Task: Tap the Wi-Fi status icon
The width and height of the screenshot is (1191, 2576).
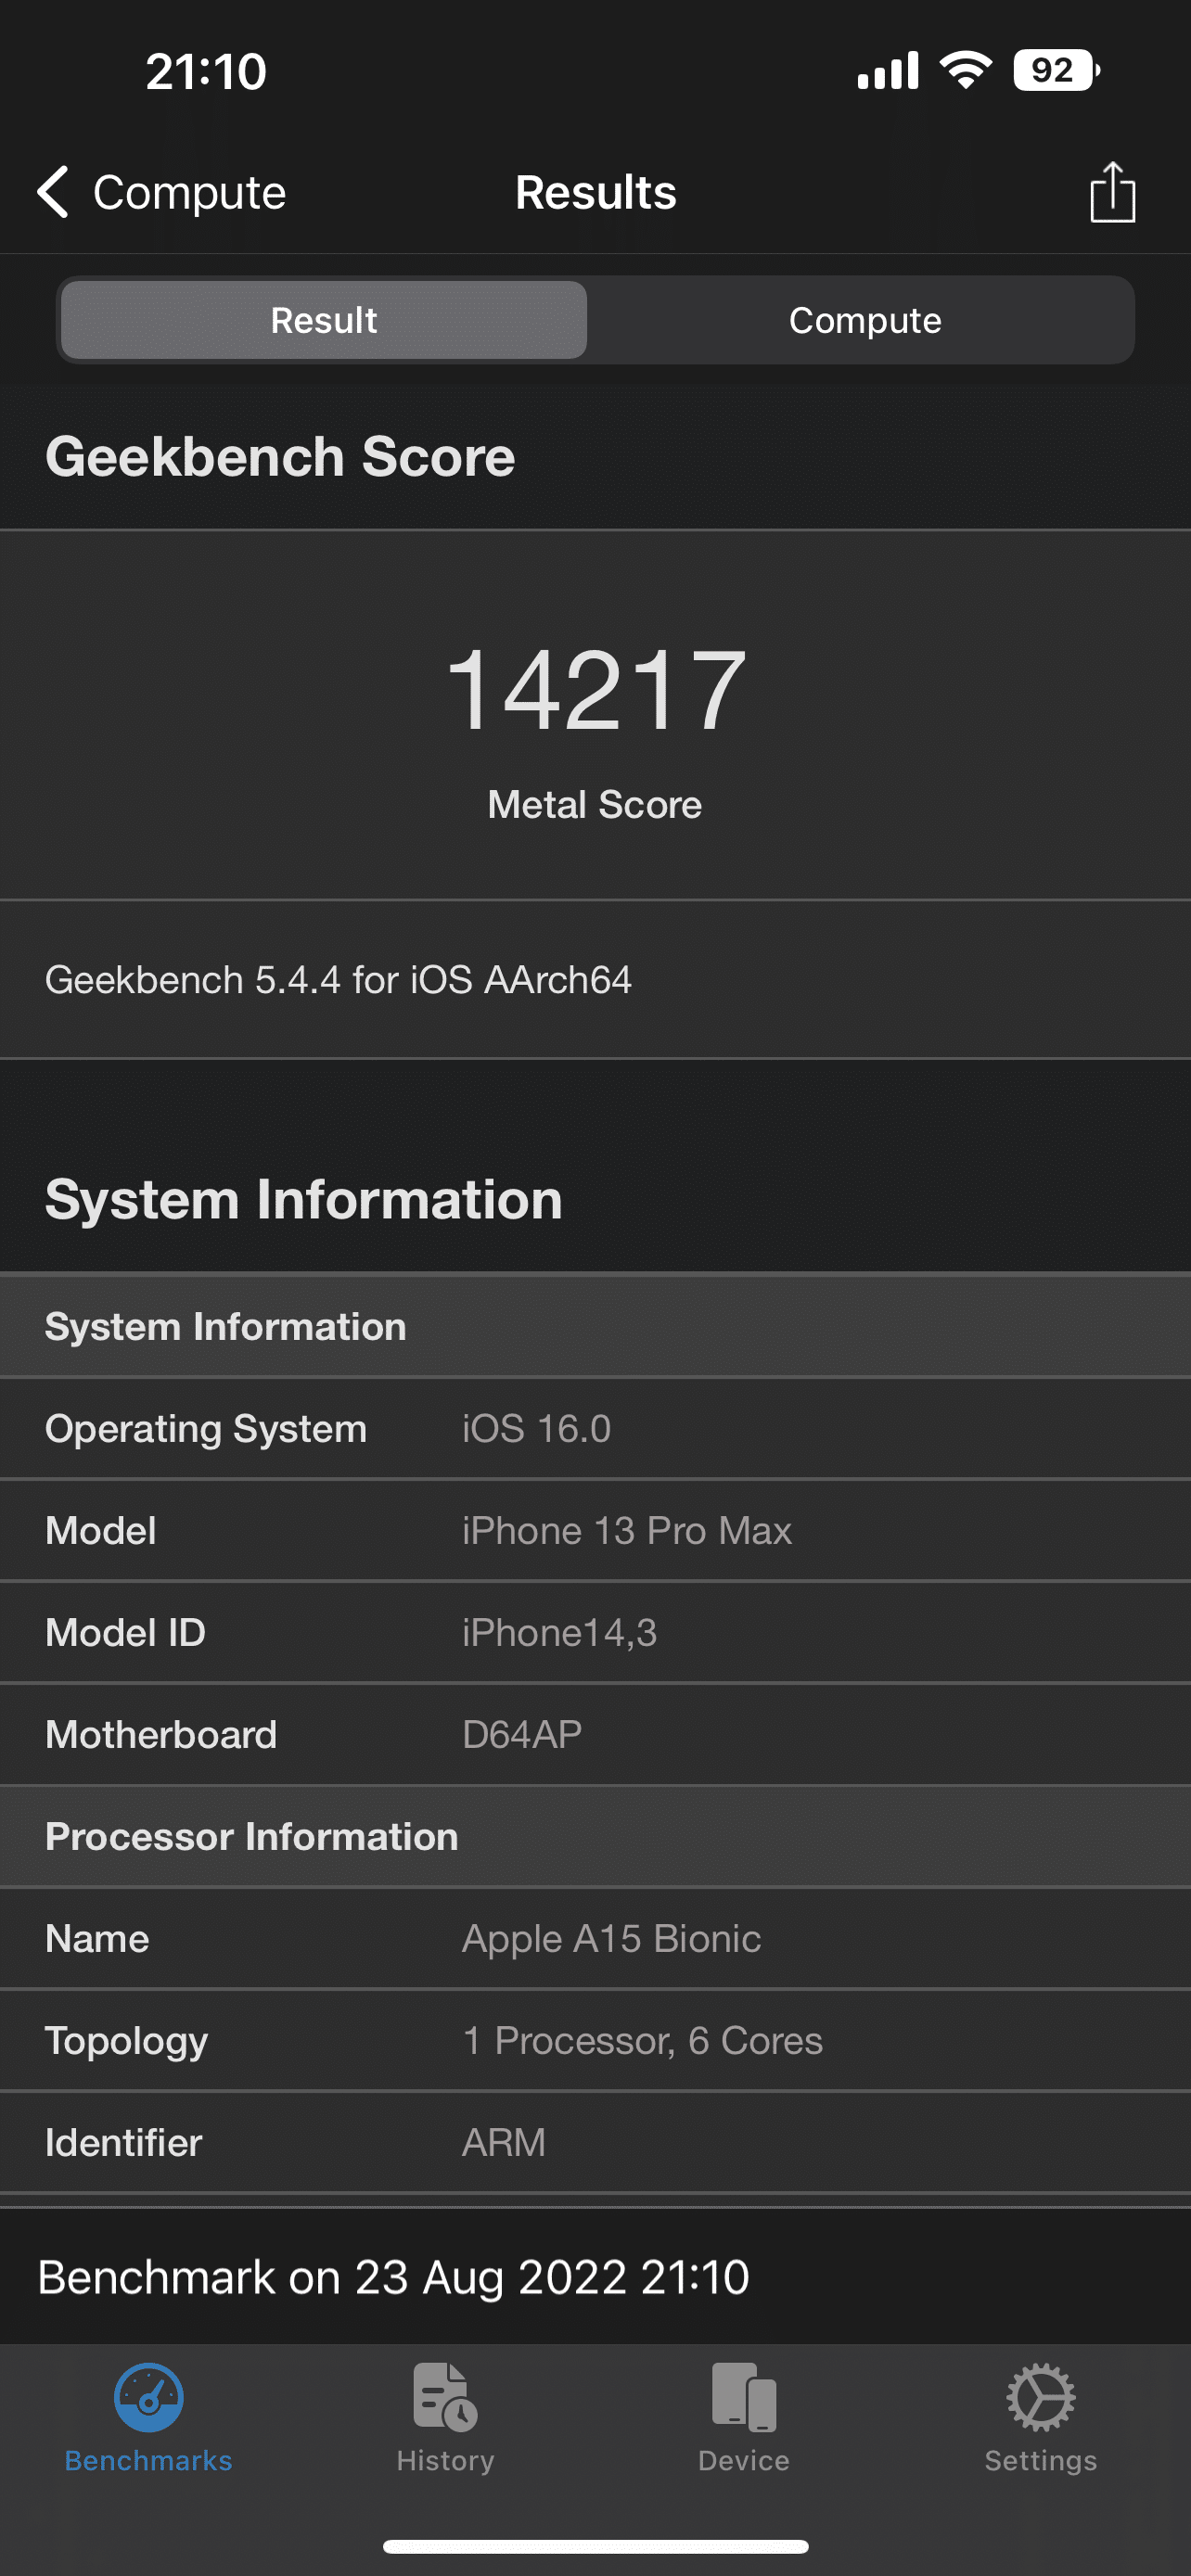Action: [x=965, y=71]
